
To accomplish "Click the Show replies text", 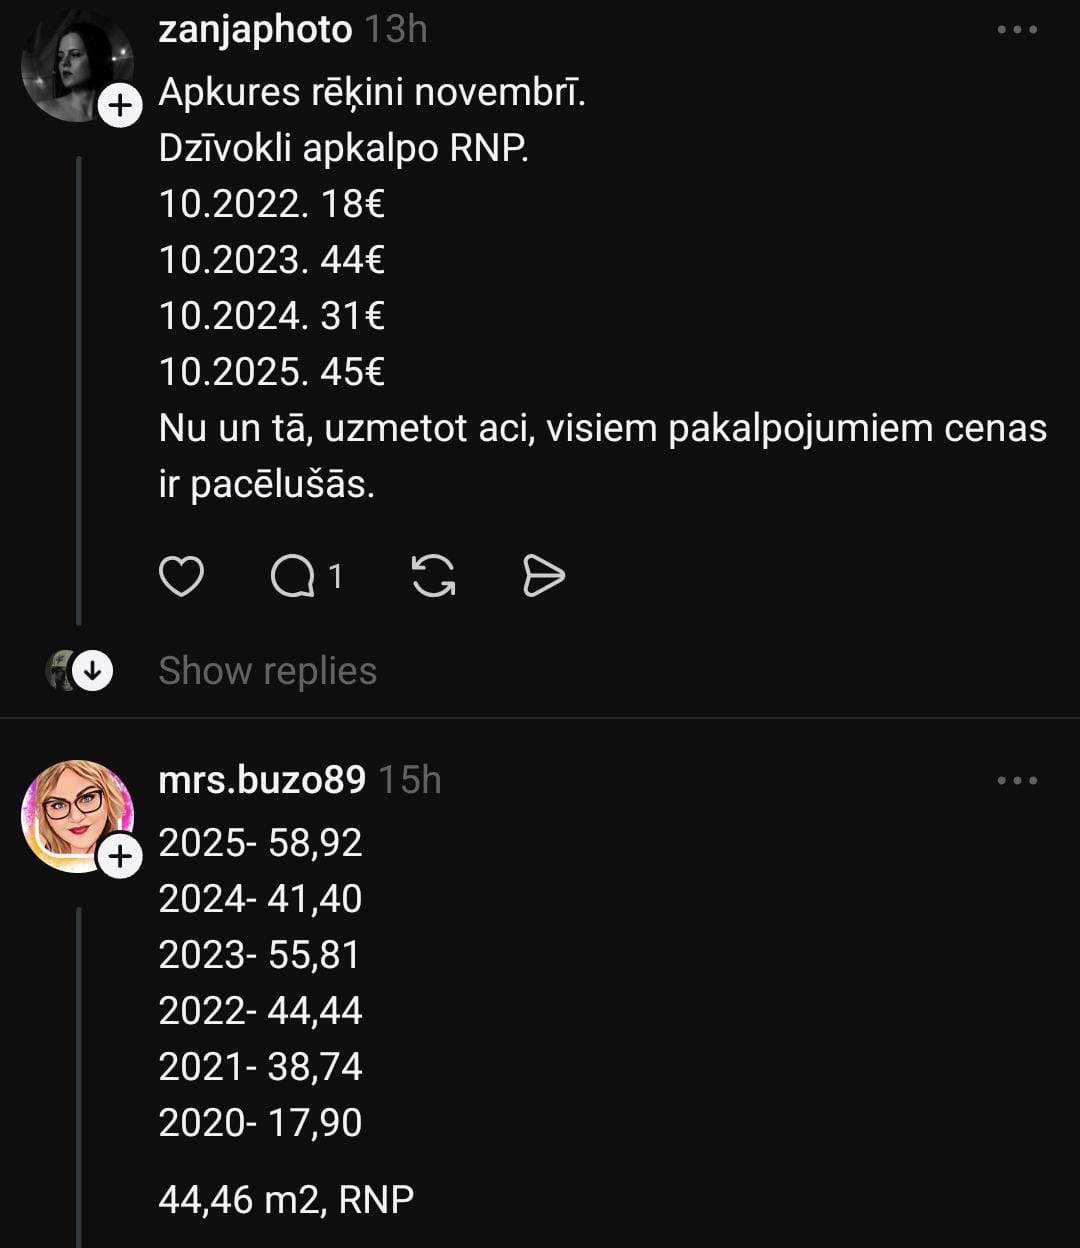I will (x=267, y=671).
